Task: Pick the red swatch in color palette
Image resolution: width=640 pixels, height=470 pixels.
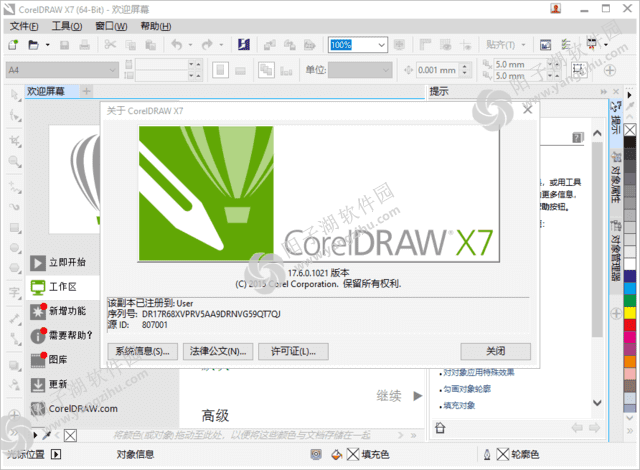Action: 630,325
